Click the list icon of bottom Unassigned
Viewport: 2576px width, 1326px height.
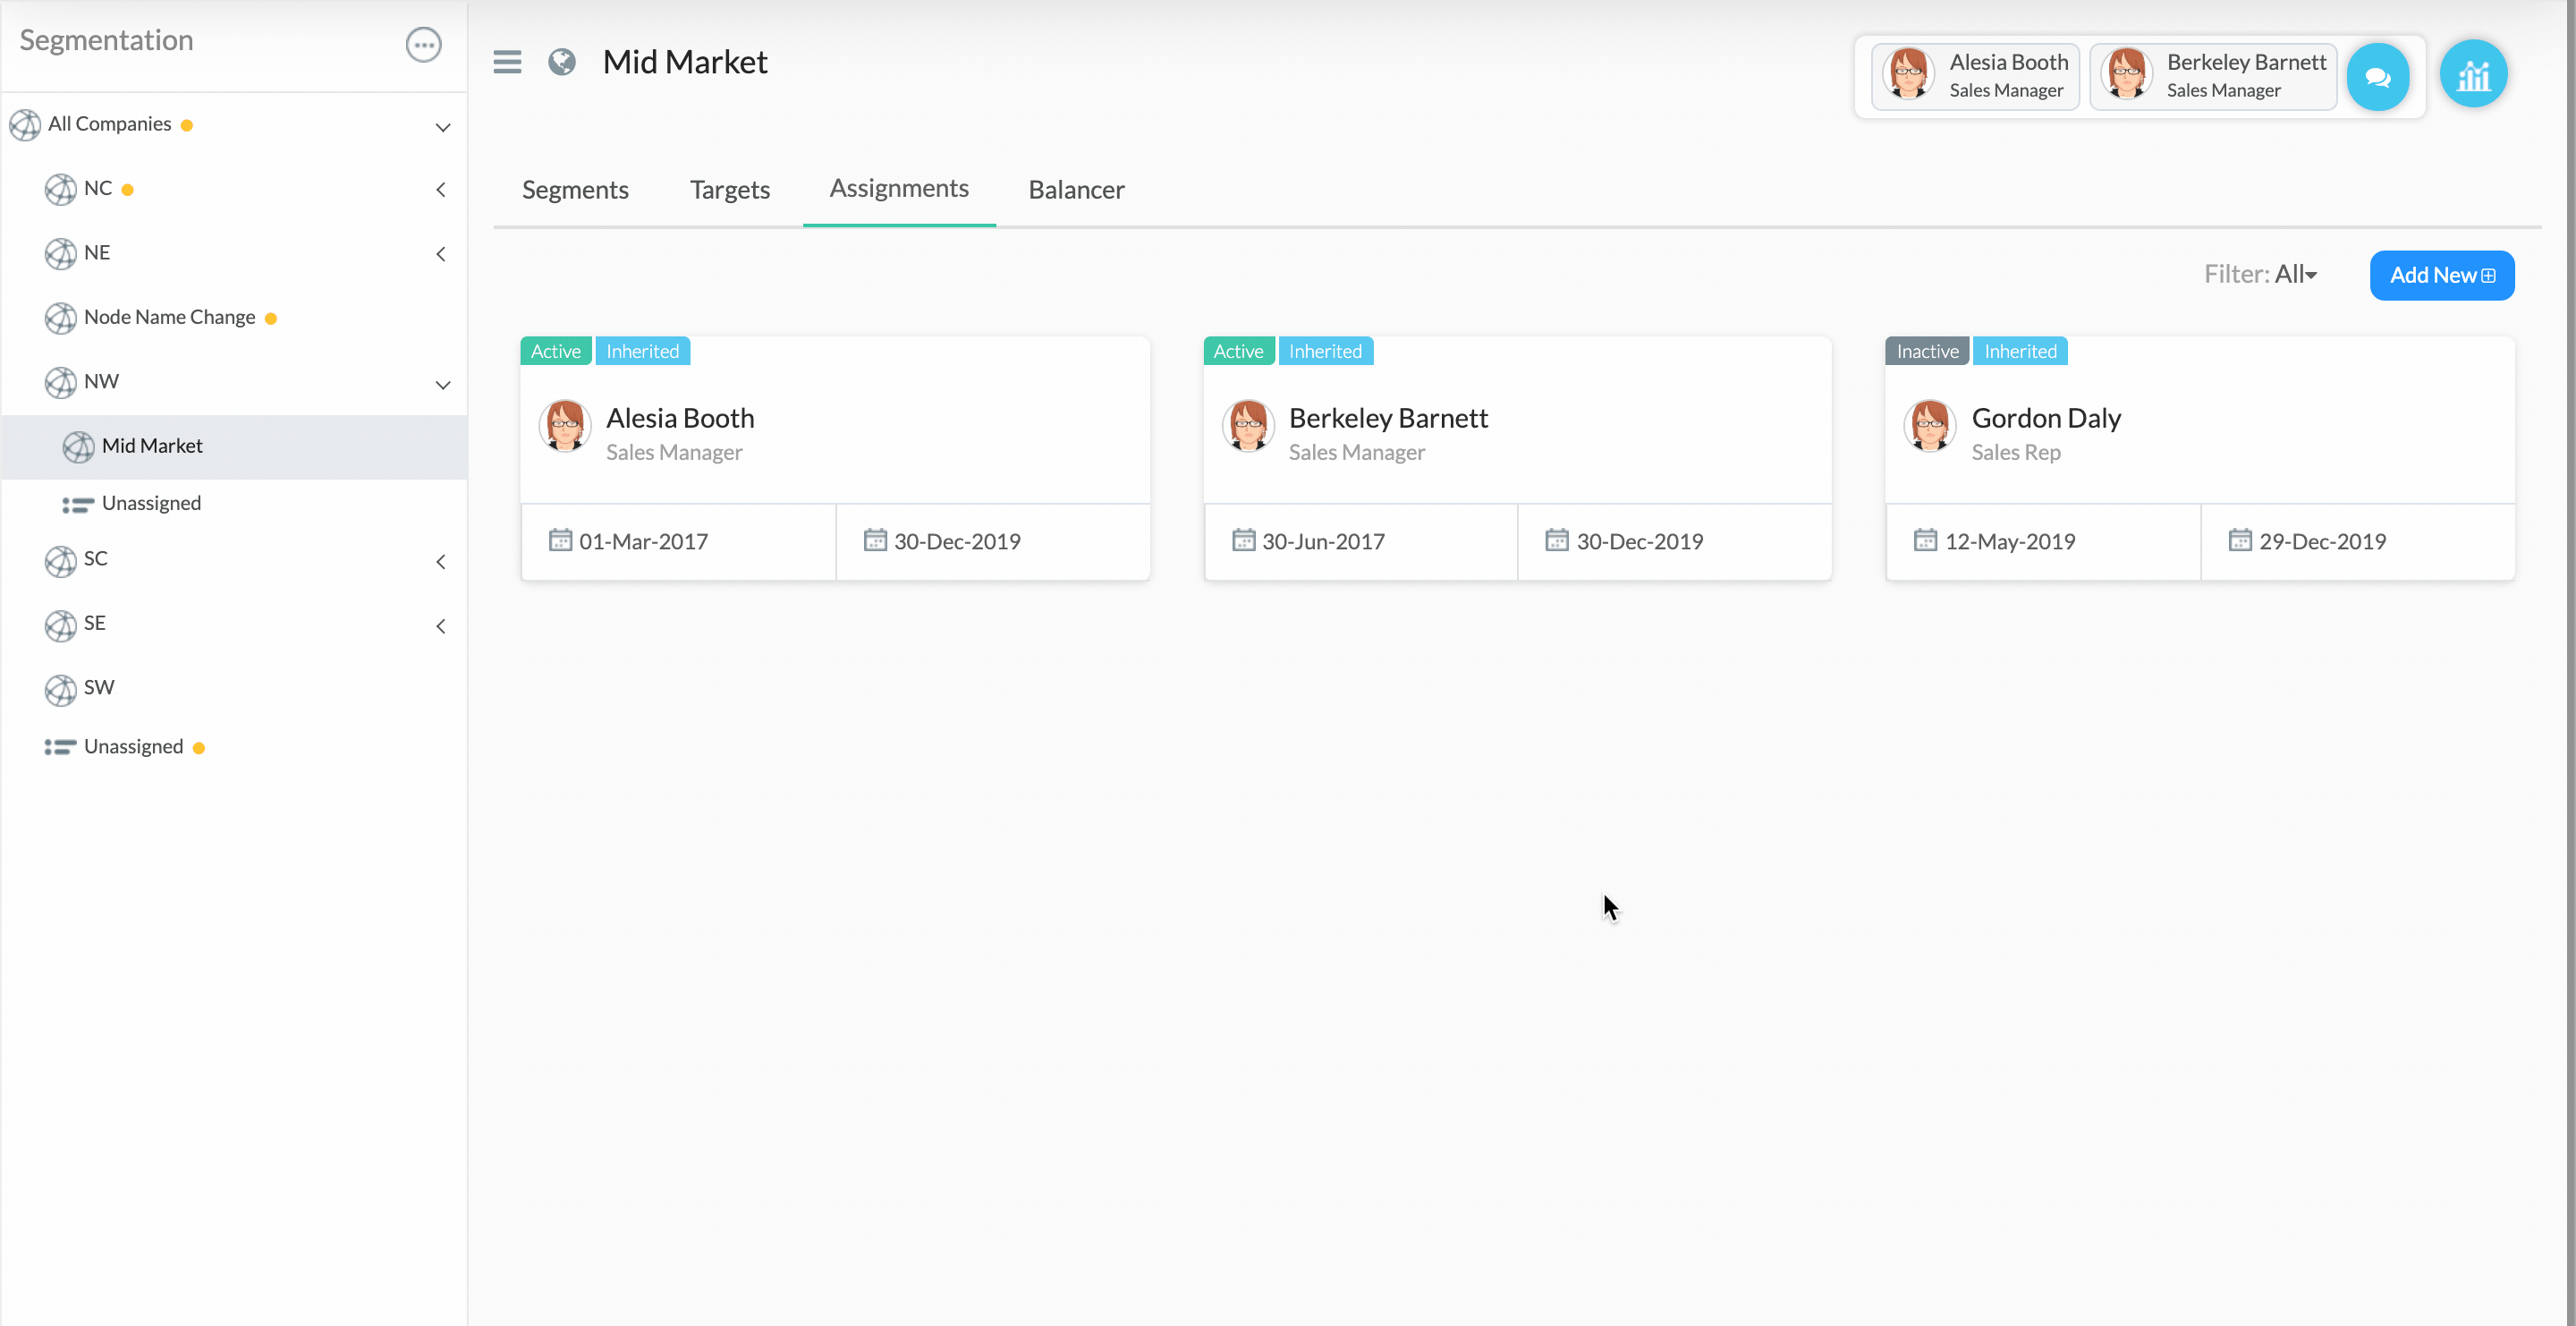pyautogui.click(x=60, y=747)
